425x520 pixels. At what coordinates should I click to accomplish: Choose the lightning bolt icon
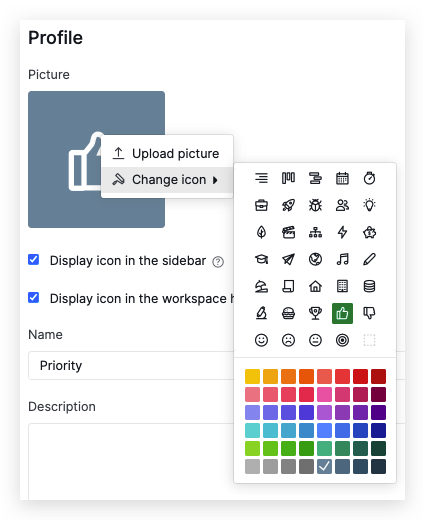pos(342,232)
